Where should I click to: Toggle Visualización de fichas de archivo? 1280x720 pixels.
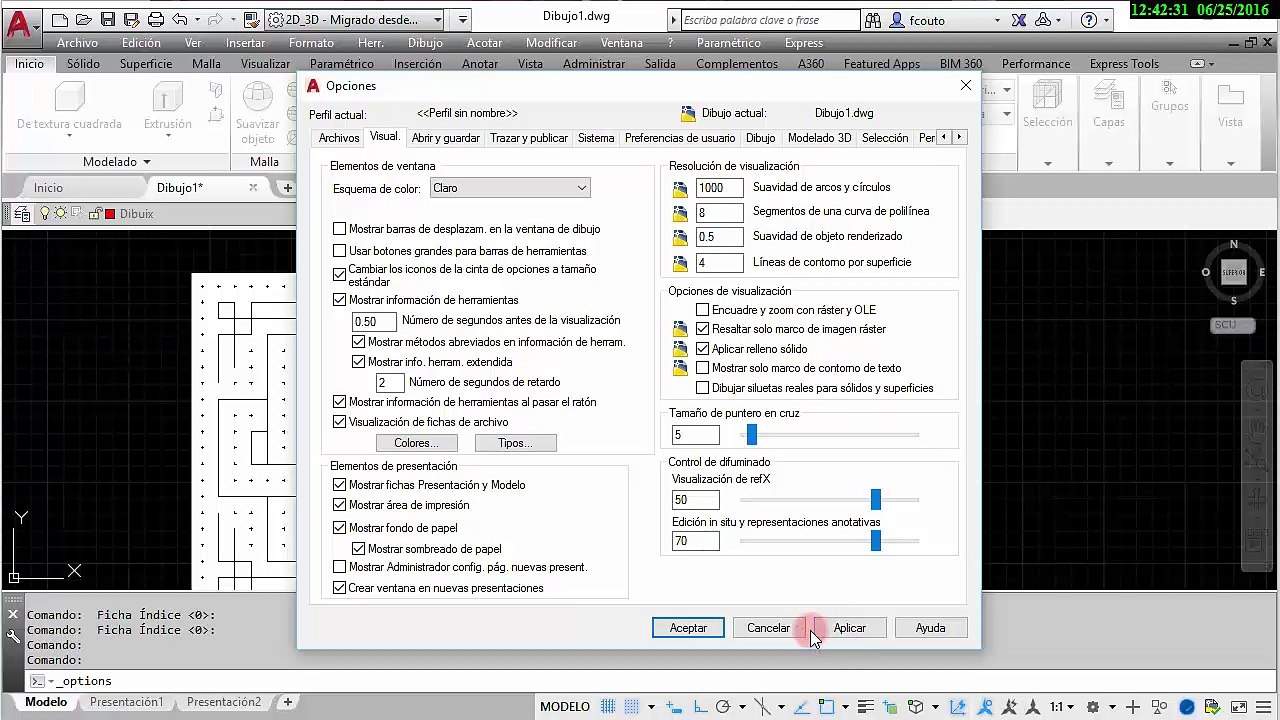340,422
